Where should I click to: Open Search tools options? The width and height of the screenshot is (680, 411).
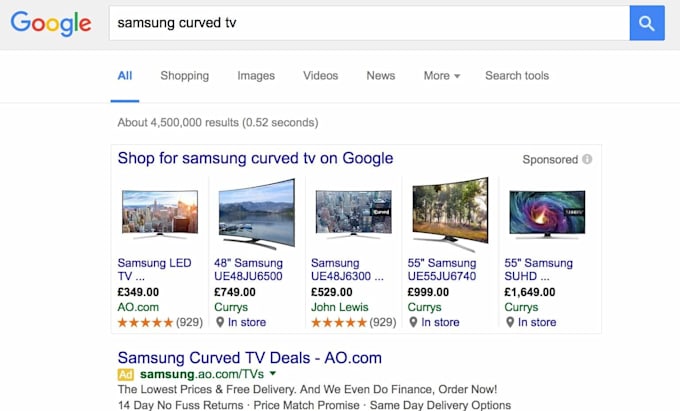click(516, 76)
